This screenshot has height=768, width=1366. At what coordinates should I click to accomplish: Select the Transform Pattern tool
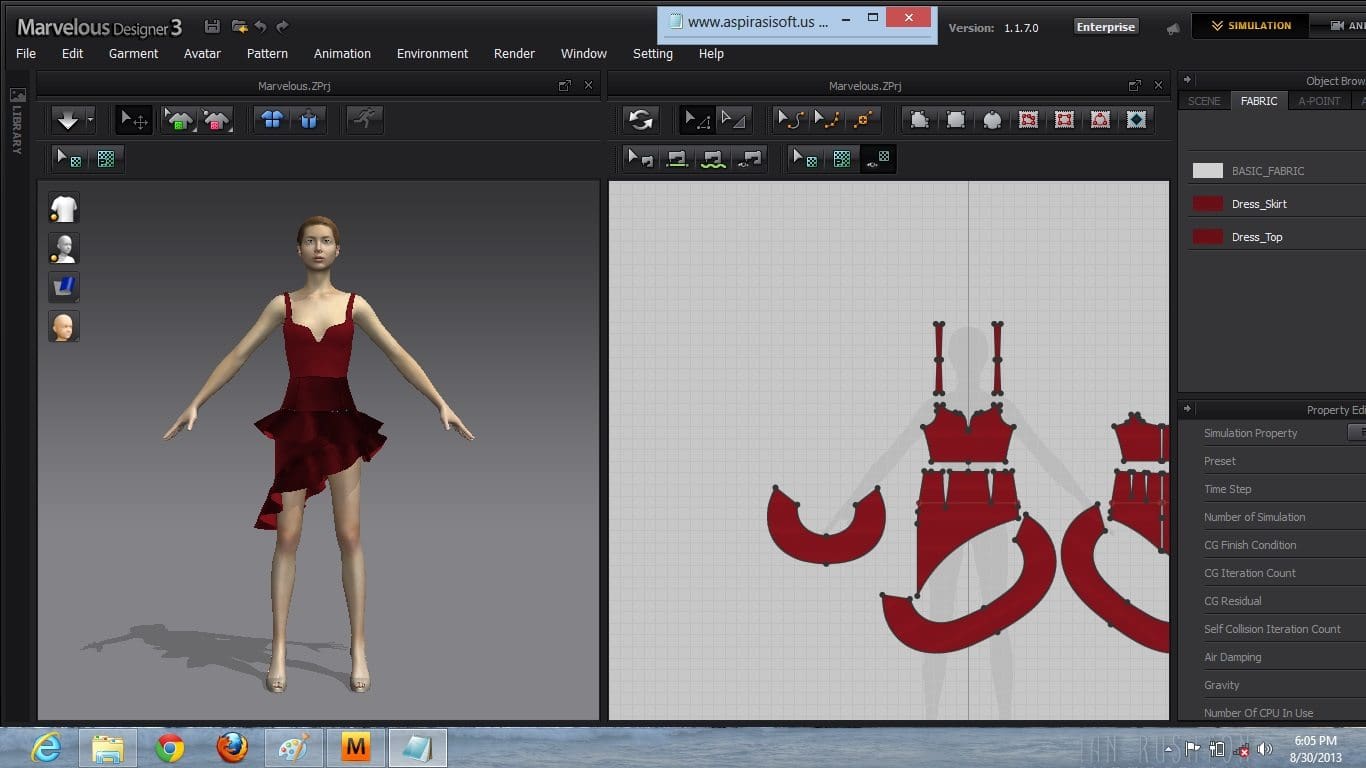coord(734,120)
